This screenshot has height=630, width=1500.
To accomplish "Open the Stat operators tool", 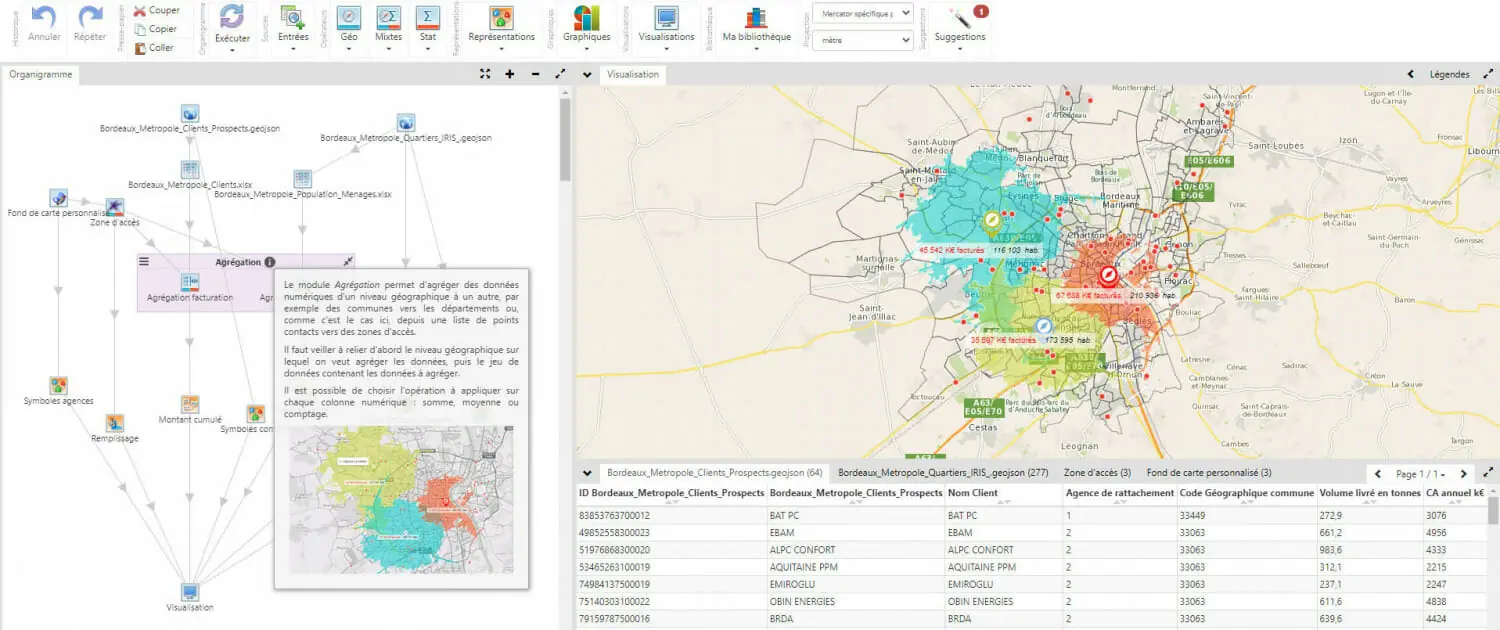I will (428, 17).
